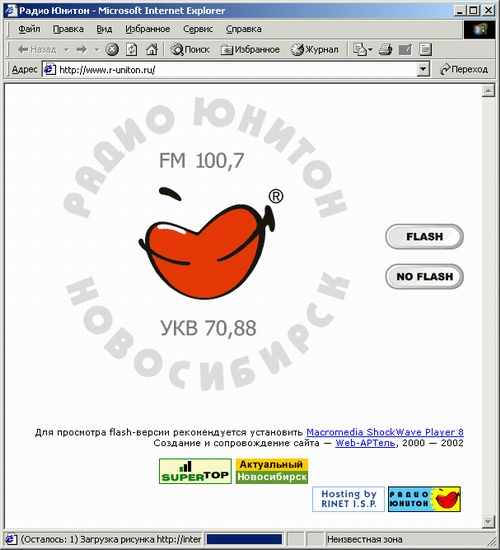500x550 pixels.
Task: Click the Print toolbar icon
Action: 385,49
